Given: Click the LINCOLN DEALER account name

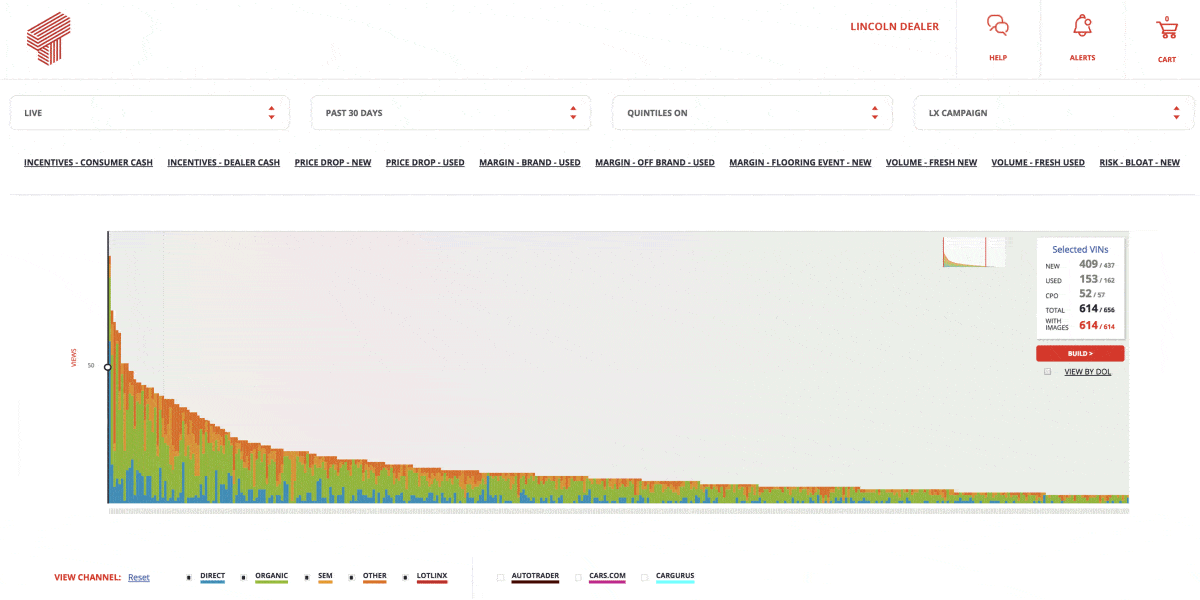Looking at the screenshot, I should pyautogui.click(x=895, y=27).
